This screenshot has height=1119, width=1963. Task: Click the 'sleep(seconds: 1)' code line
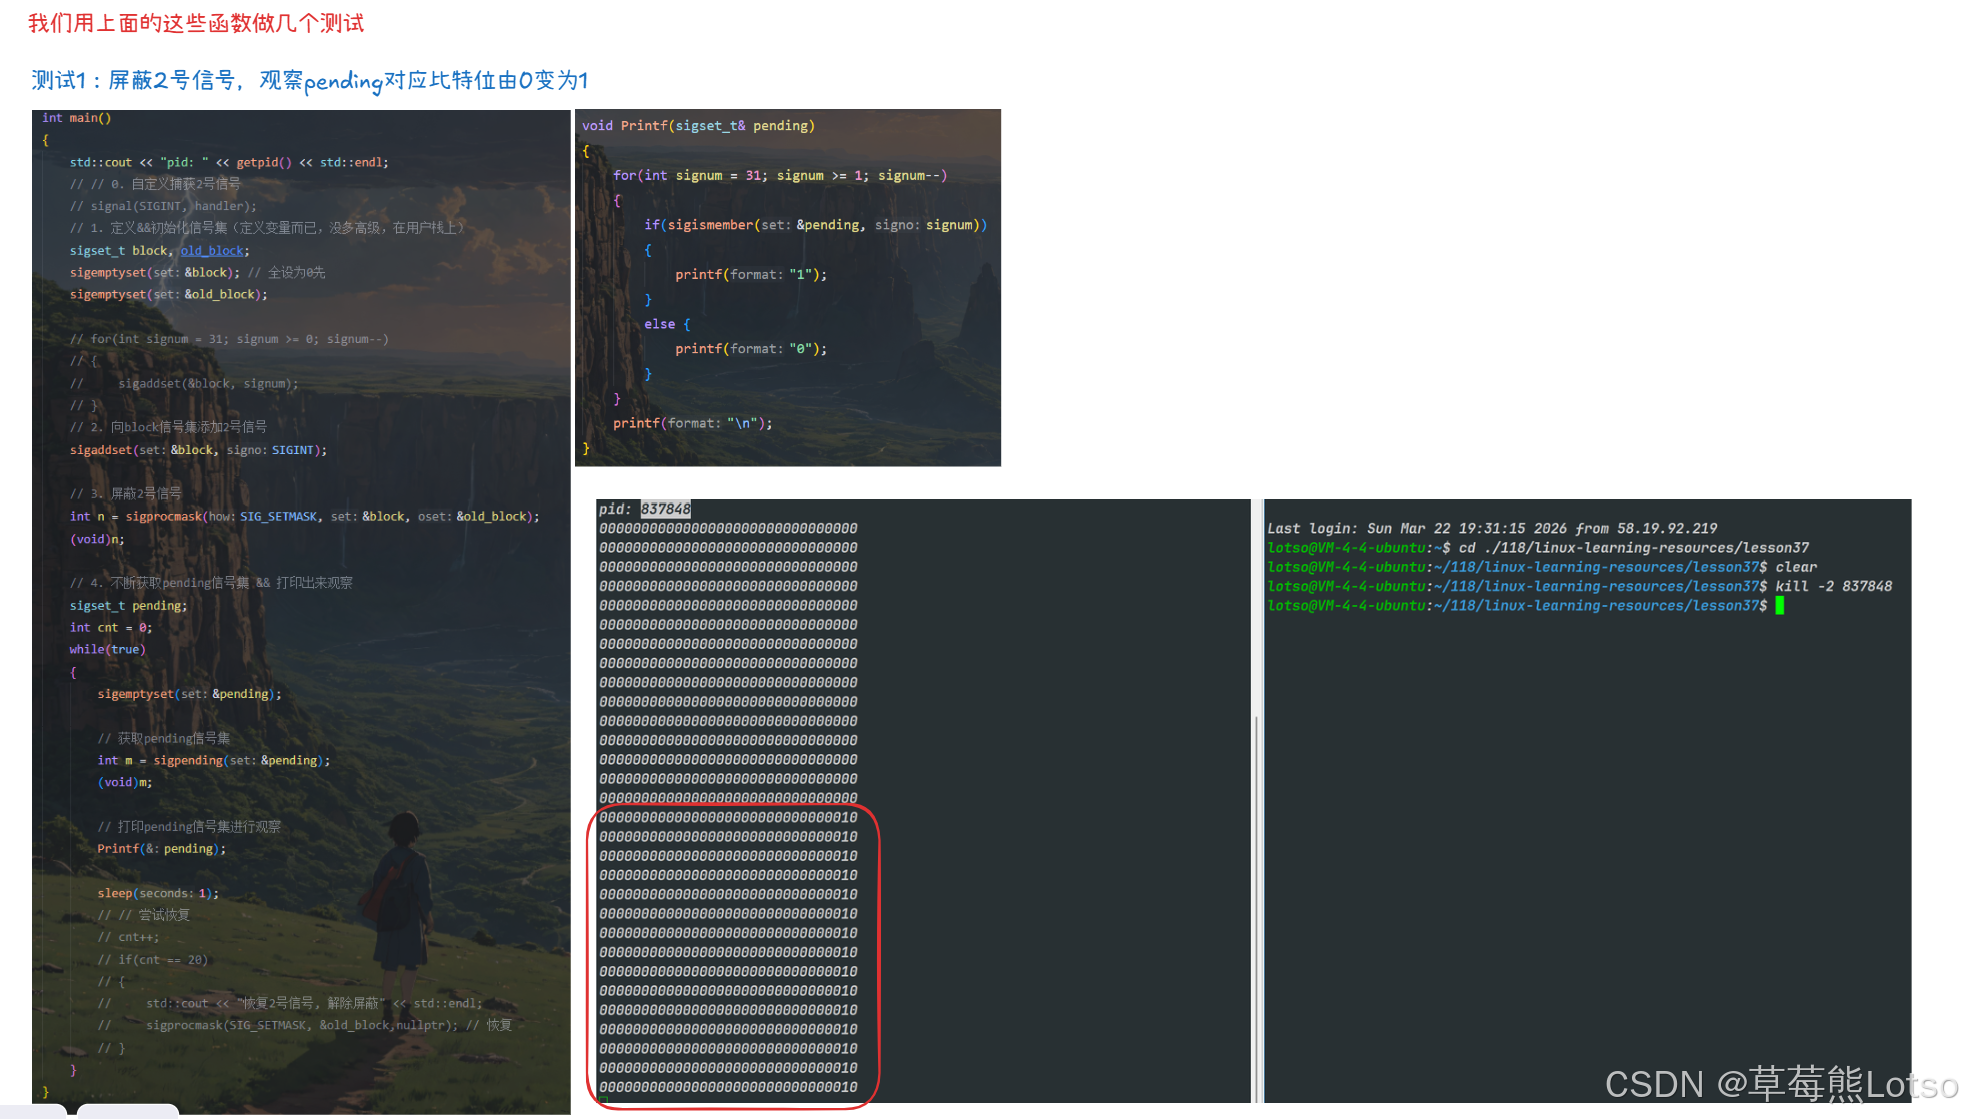[x=158, y=894]
